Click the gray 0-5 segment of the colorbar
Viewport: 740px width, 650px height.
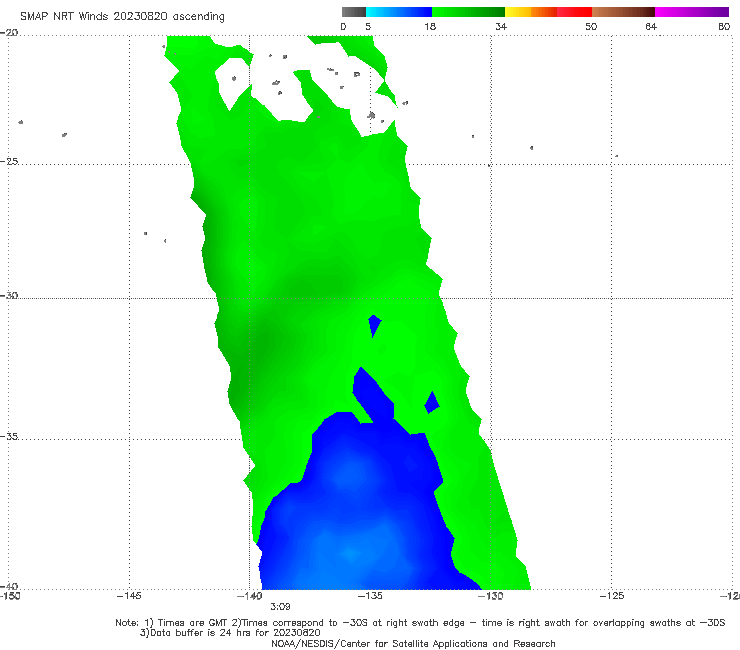353,12
